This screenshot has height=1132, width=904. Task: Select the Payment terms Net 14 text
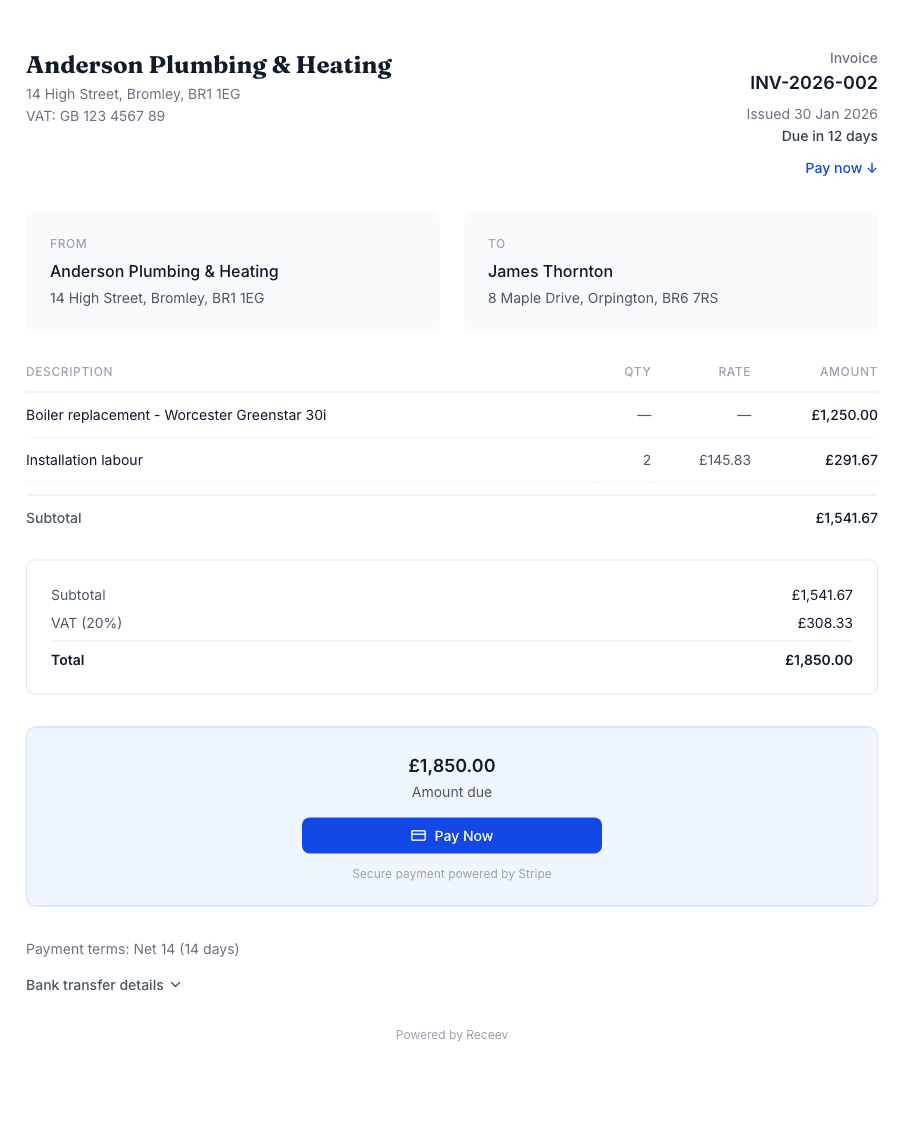(132, 949)
